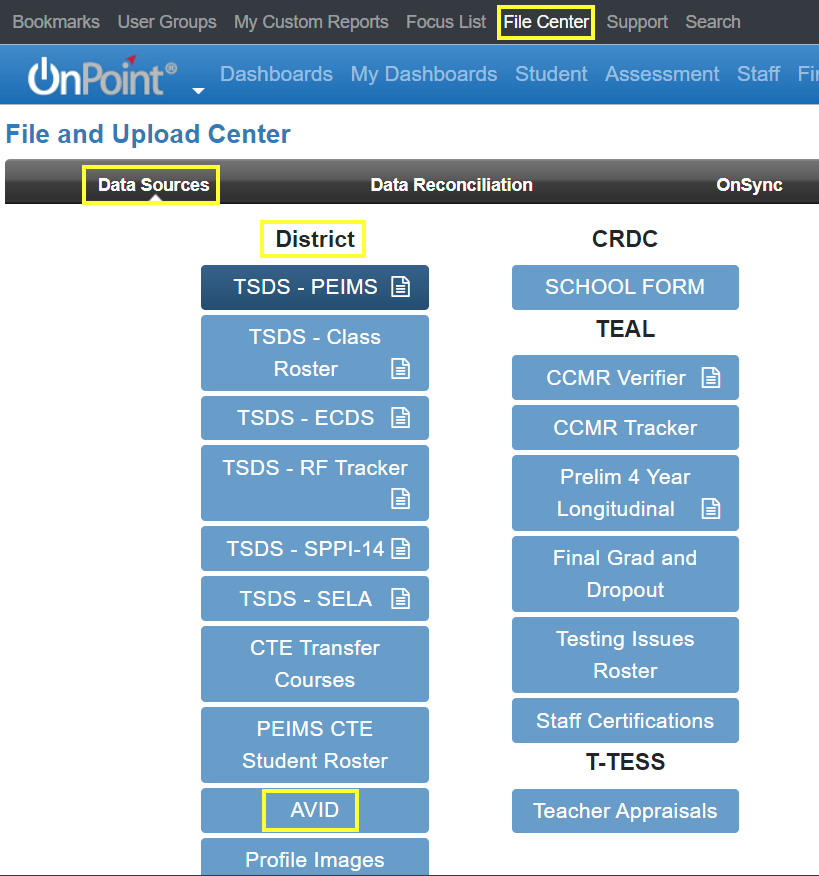Switch to the Data Reconciliation tab
This screenshot has width=819, height=876.
point(451,184)
